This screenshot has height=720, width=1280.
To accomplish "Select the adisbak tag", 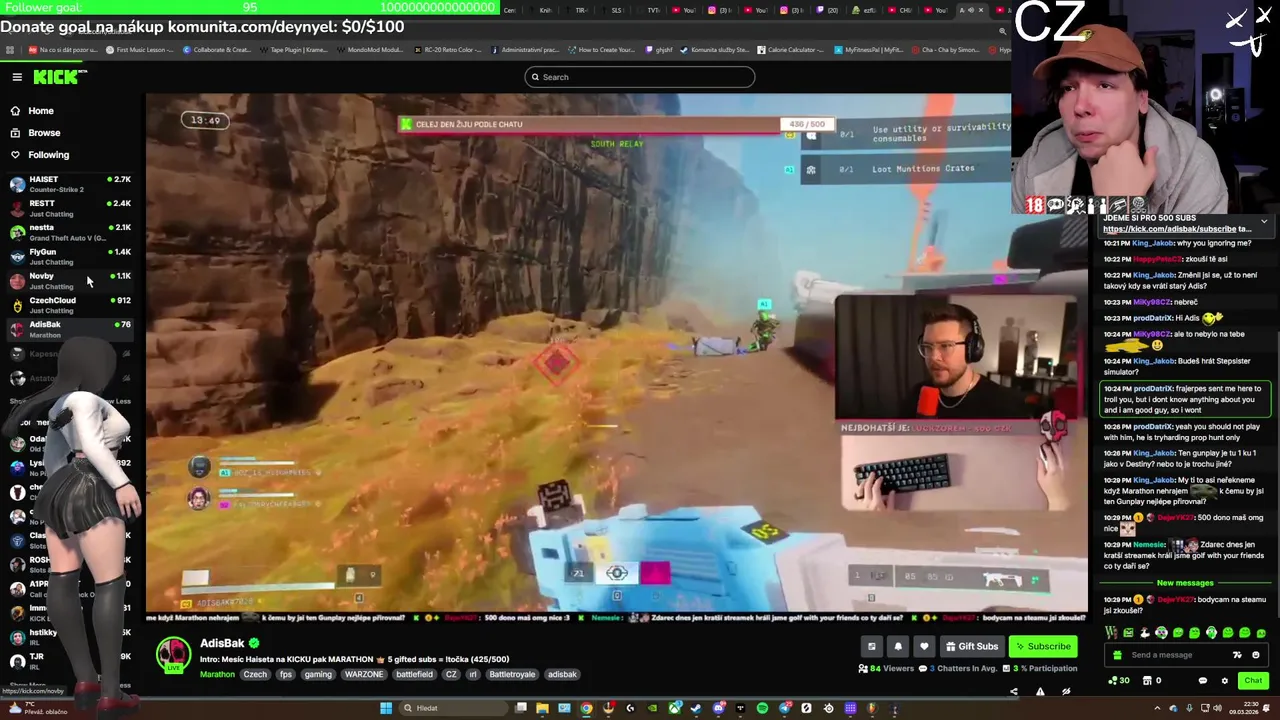I will coord(562,674).
